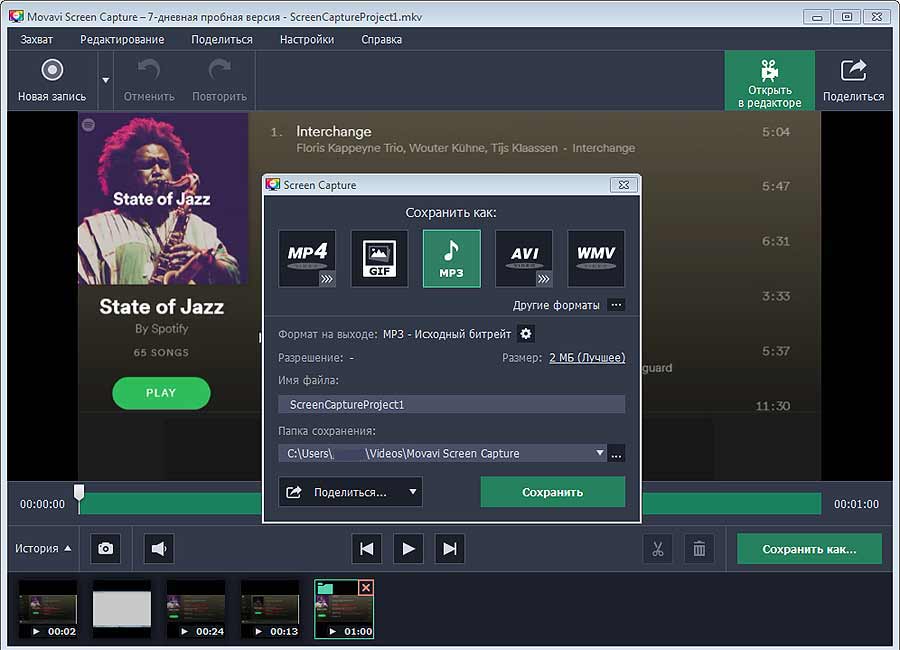This screenshot has width=900, height=650.
Task: Expand the История panel toggle
Action: tap(43, 548)
